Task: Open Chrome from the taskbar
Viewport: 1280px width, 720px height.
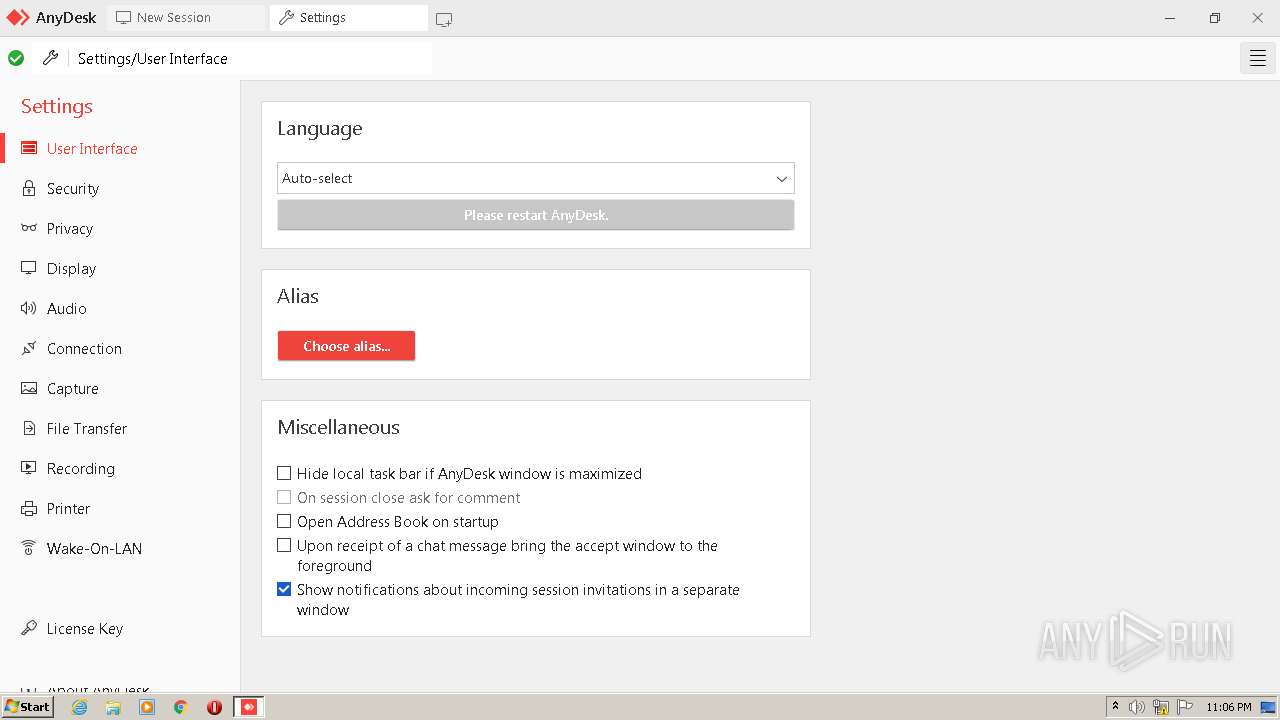Action: click(x=180, y=707)
